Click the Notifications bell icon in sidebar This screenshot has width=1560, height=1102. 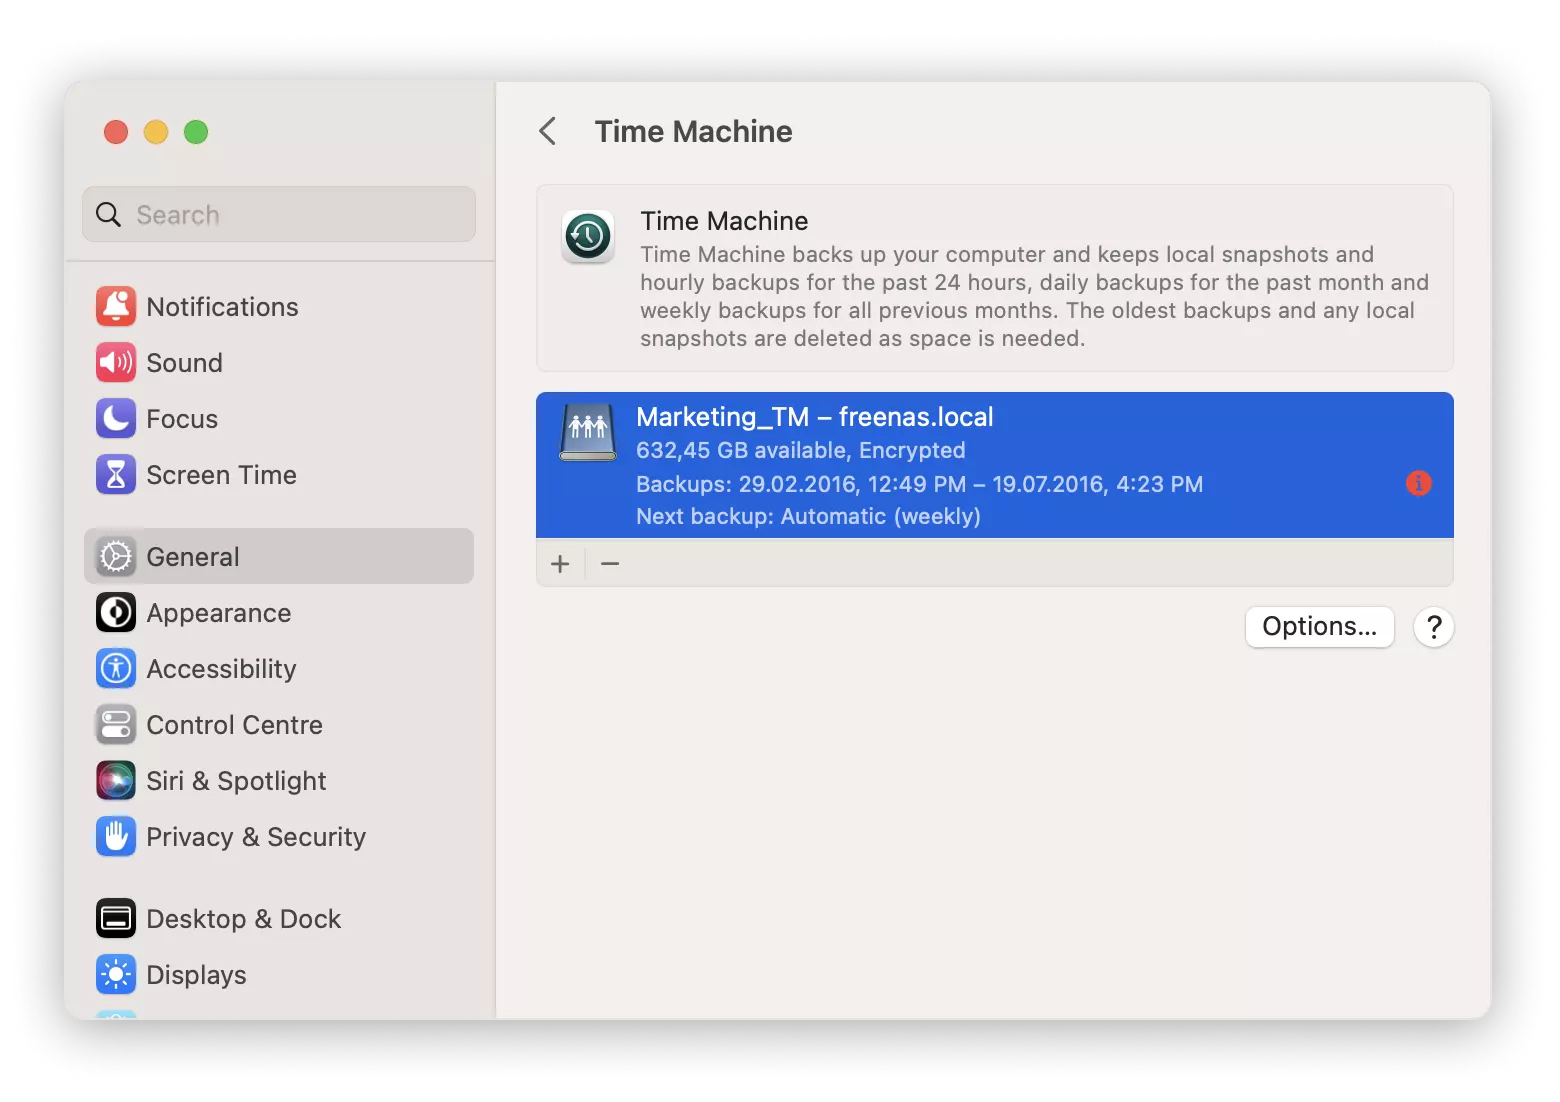116,306
